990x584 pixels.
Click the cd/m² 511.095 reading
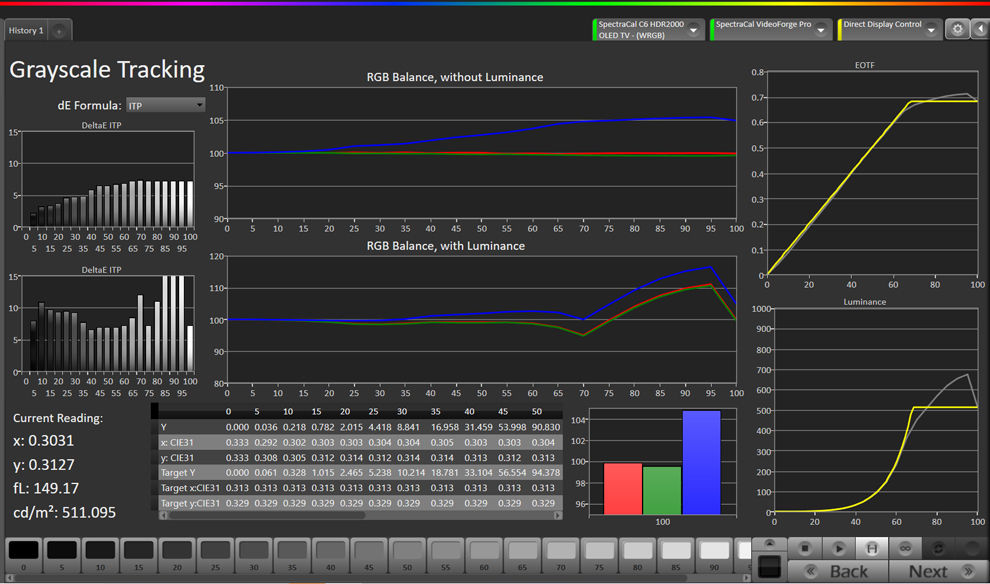click(64, 512)
